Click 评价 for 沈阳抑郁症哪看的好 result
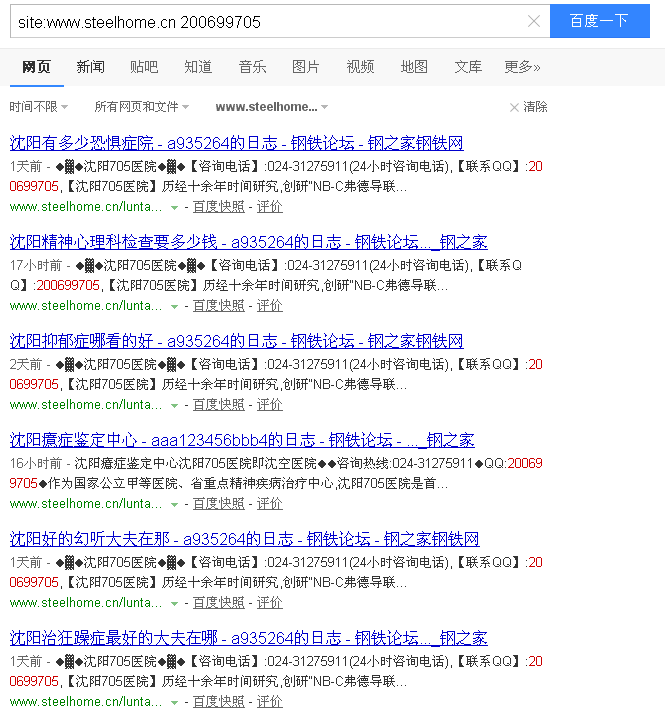 pos(269,405)
